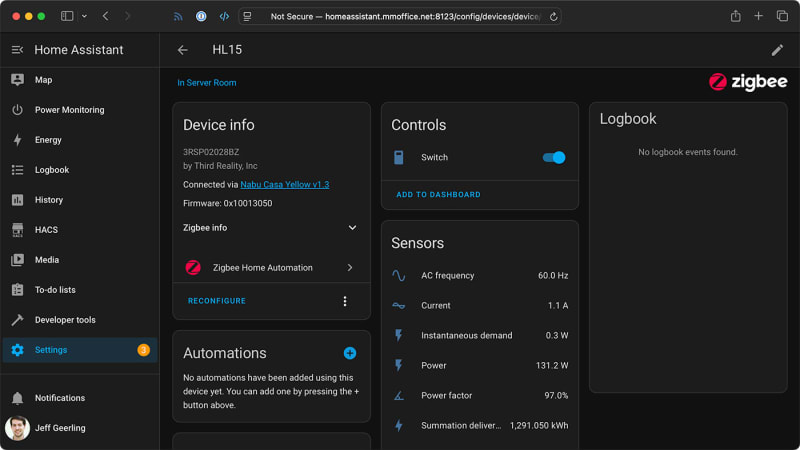Add a new automation with the plus icon
This screenshot has width=800, height=450.
(350, 353)
